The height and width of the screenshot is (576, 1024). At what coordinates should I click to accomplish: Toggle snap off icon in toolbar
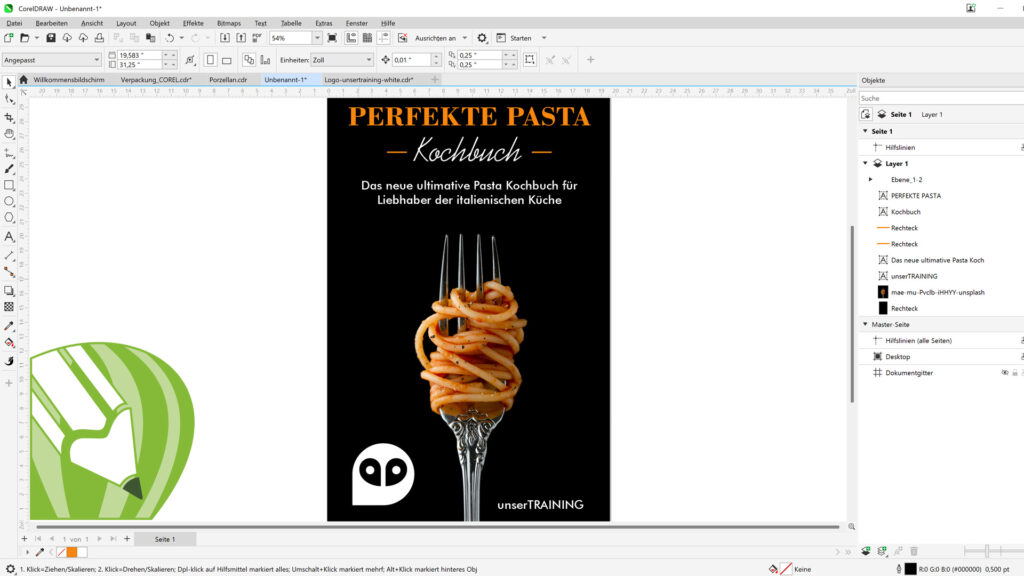(402, 38)
